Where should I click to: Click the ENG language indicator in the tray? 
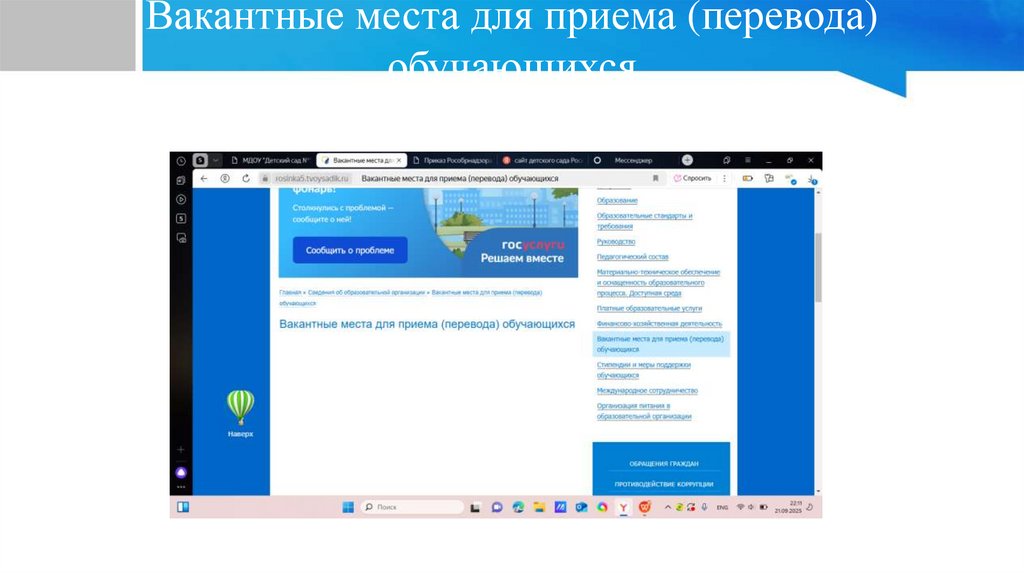pyautogui.click(x=722, y=507)
